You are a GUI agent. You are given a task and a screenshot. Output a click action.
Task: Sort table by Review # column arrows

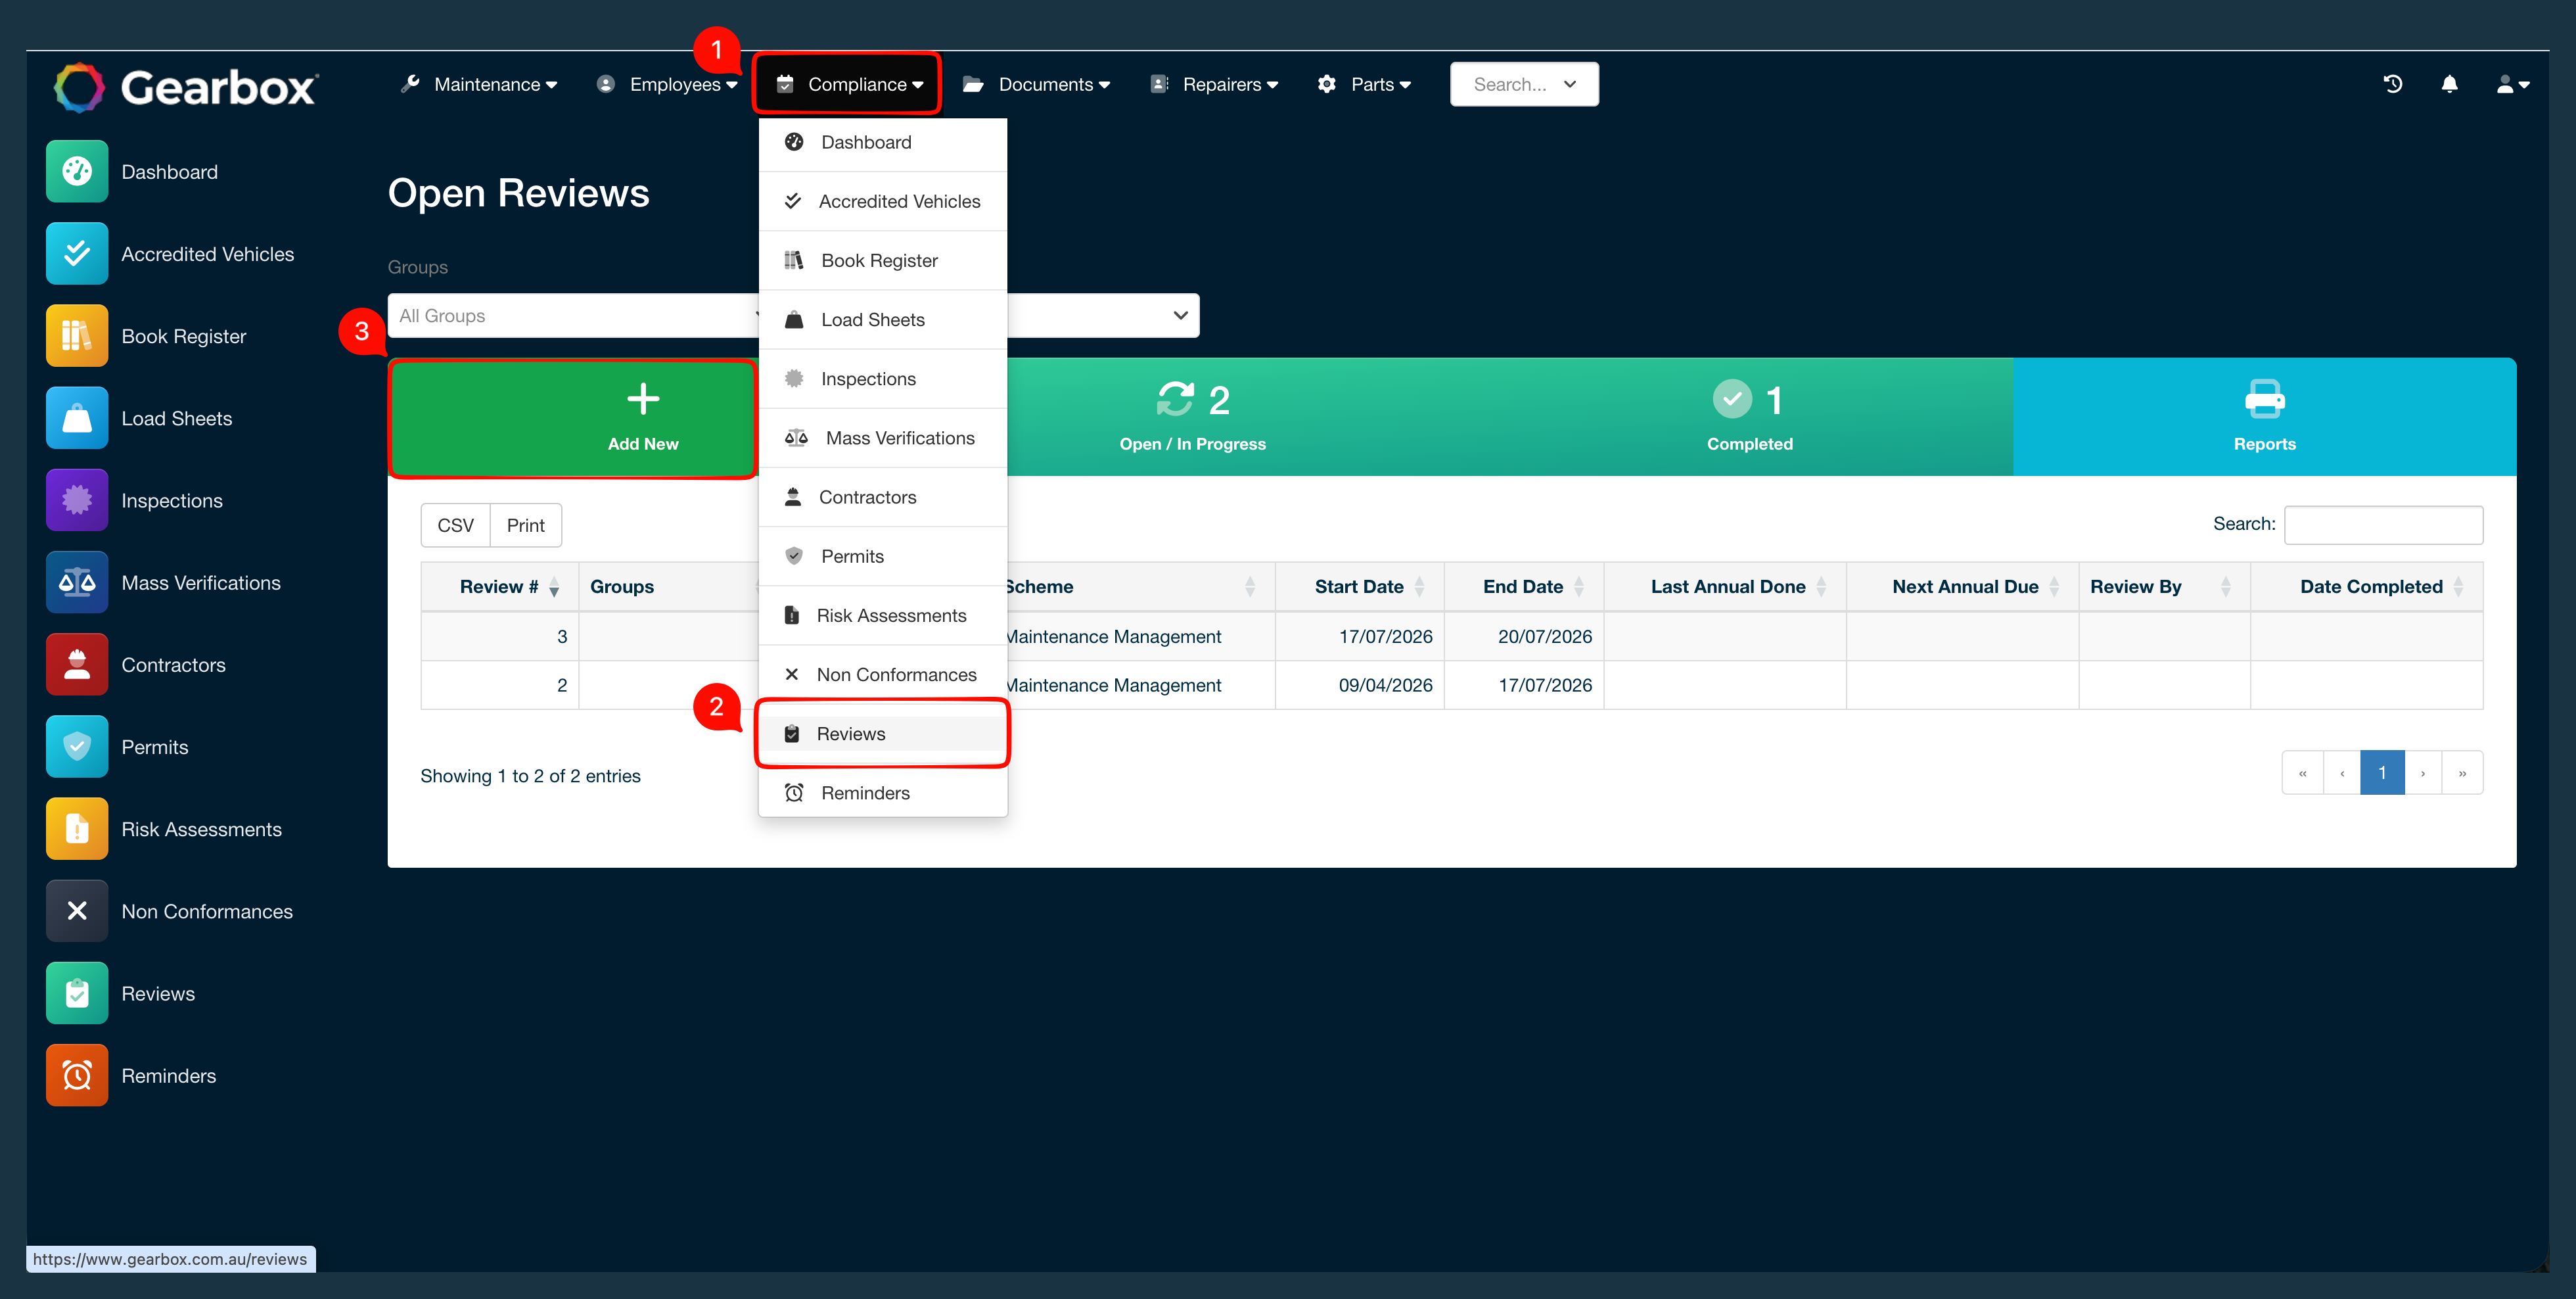click(x=554, y=587)
